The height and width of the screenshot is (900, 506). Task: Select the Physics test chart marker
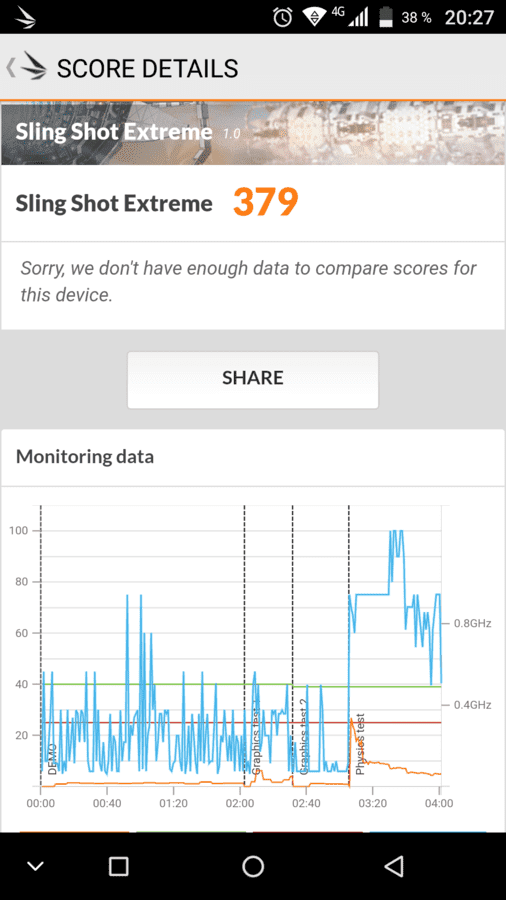[349, 646]
